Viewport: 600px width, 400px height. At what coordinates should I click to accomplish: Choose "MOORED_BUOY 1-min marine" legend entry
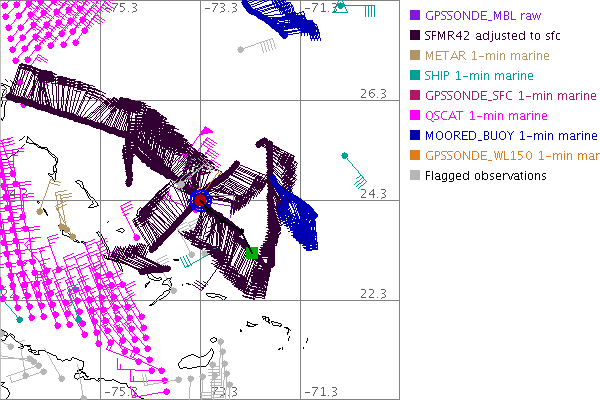click(x=504, y=136)
